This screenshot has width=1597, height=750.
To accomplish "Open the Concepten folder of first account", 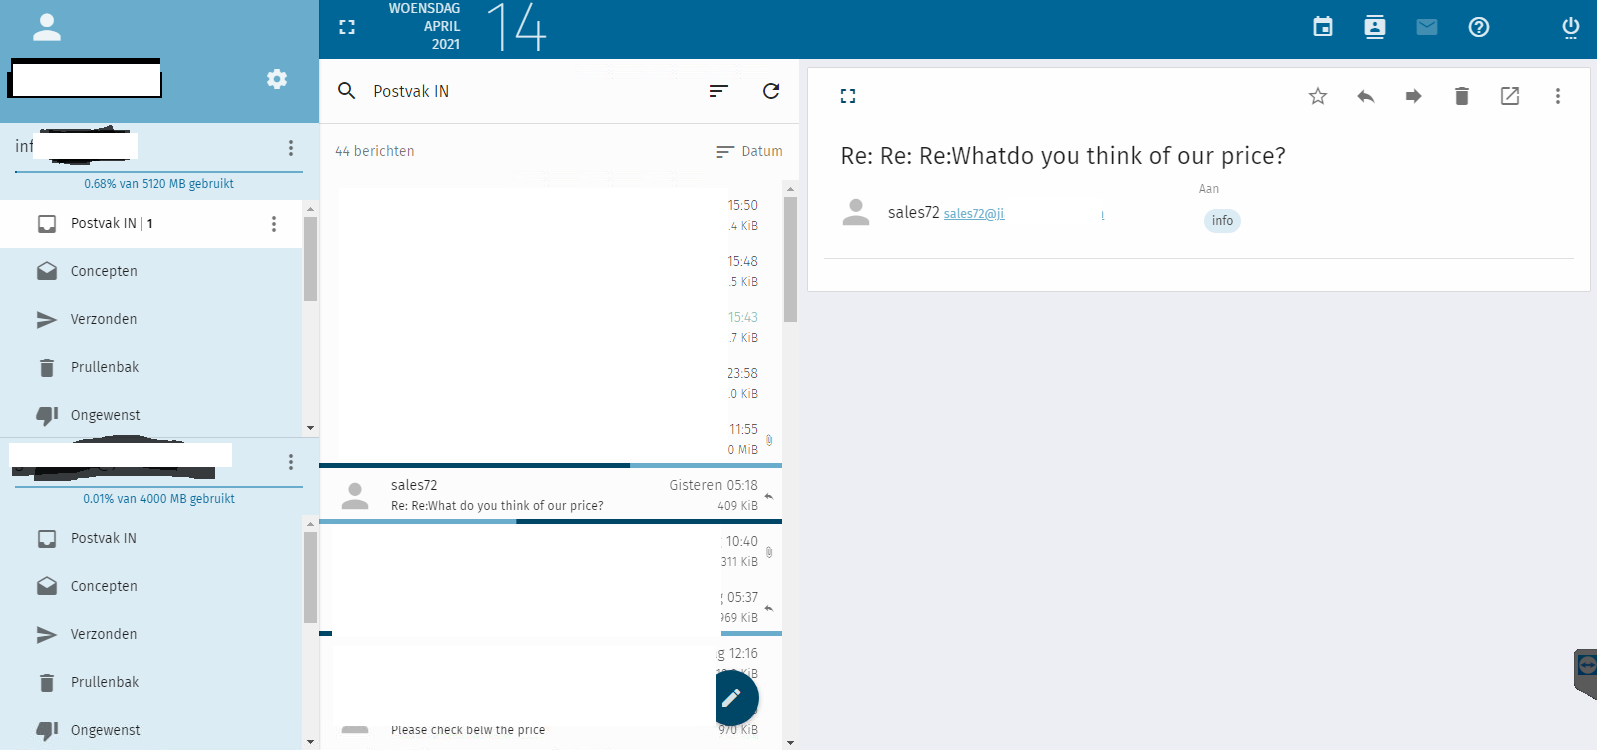I will coord(104,271).
